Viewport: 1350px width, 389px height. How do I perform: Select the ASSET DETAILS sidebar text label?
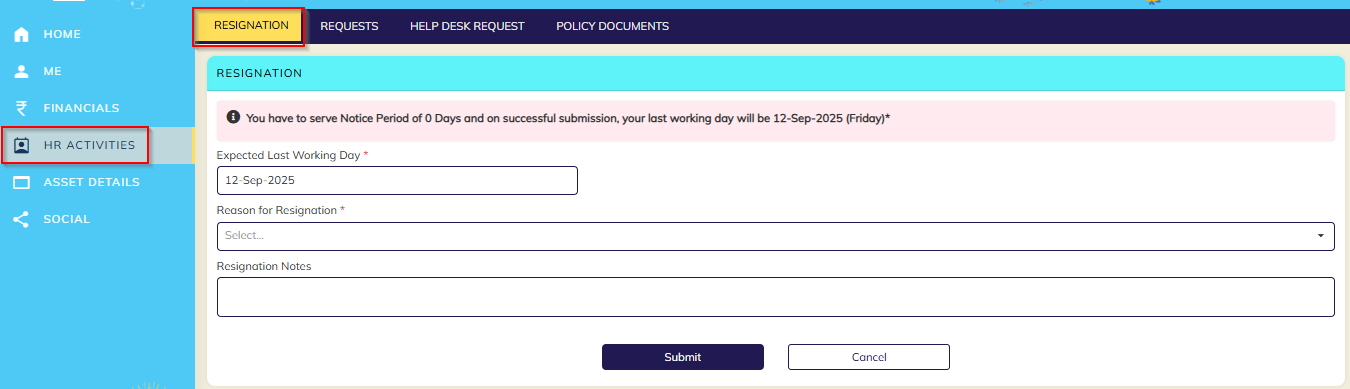click(91, 182)
